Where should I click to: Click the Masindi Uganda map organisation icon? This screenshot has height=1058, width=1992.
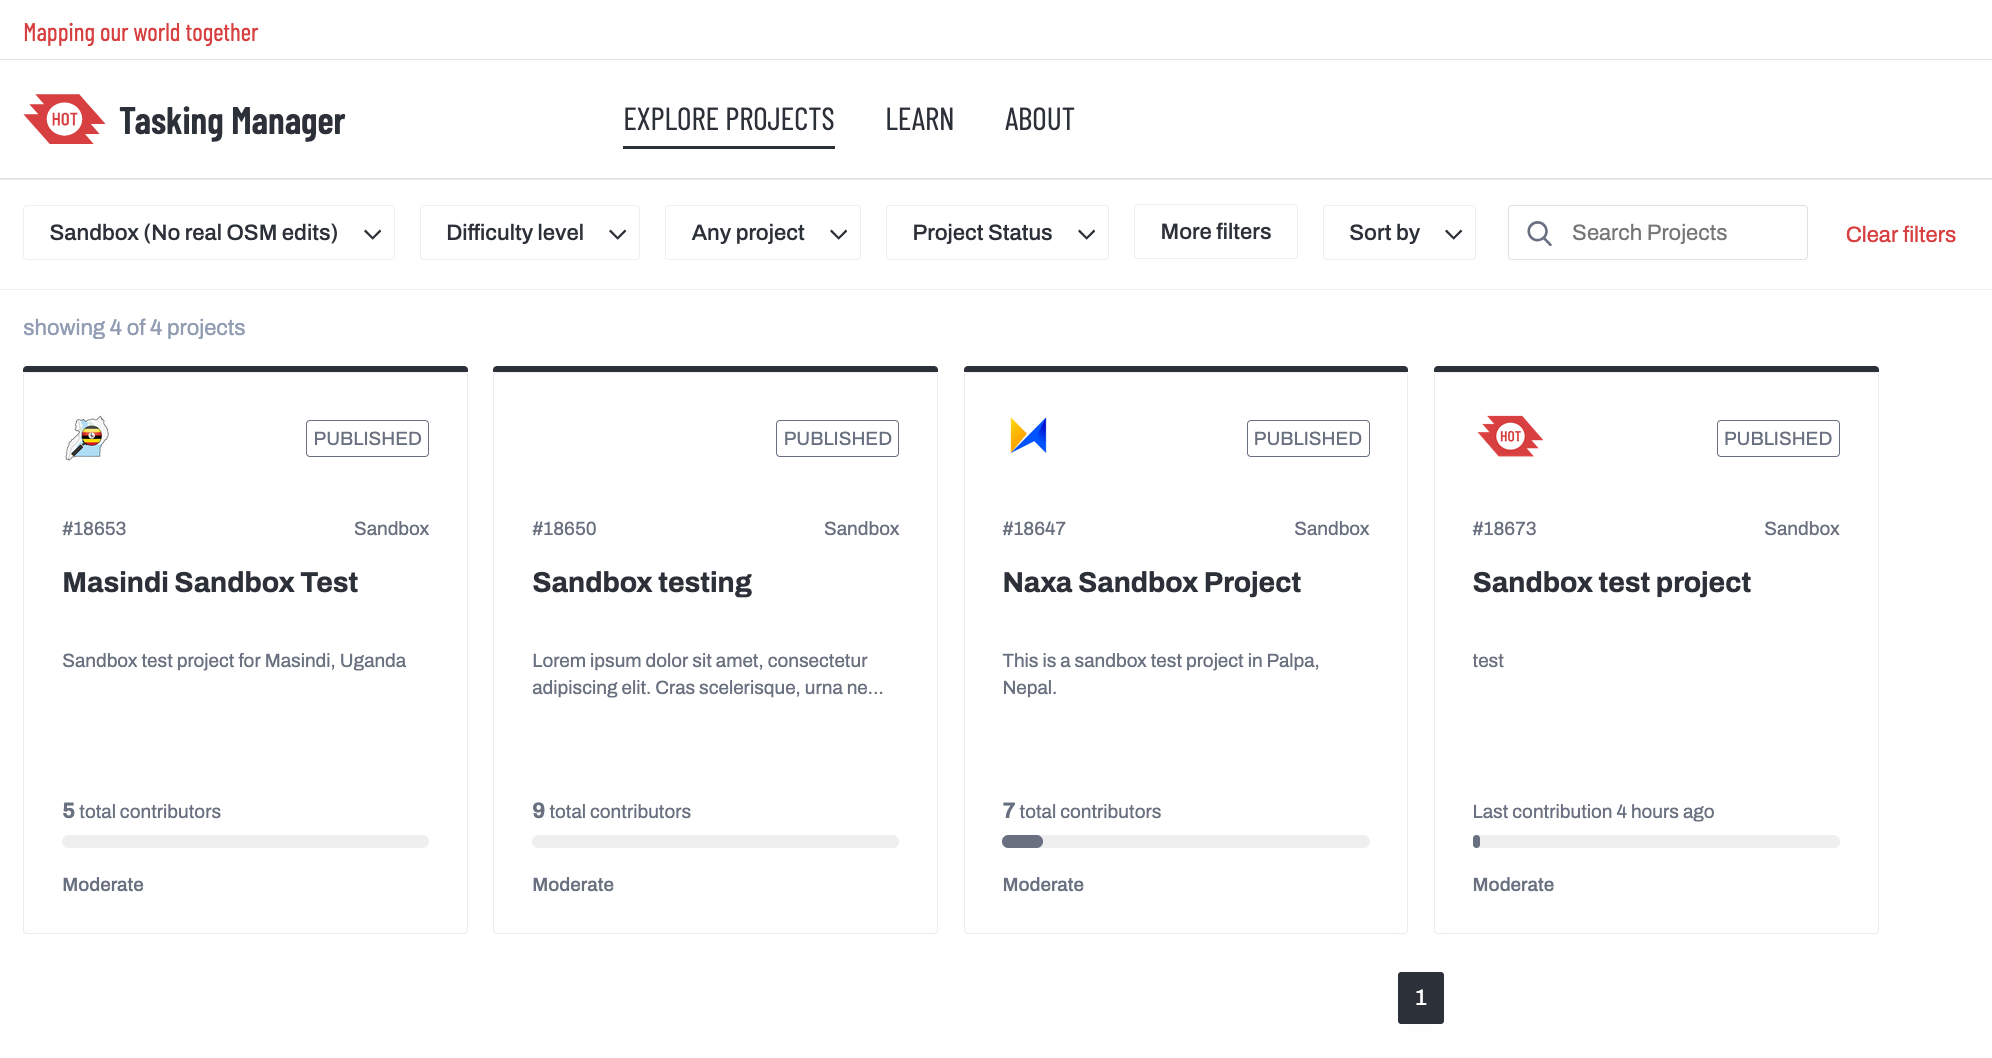point(87,438)
